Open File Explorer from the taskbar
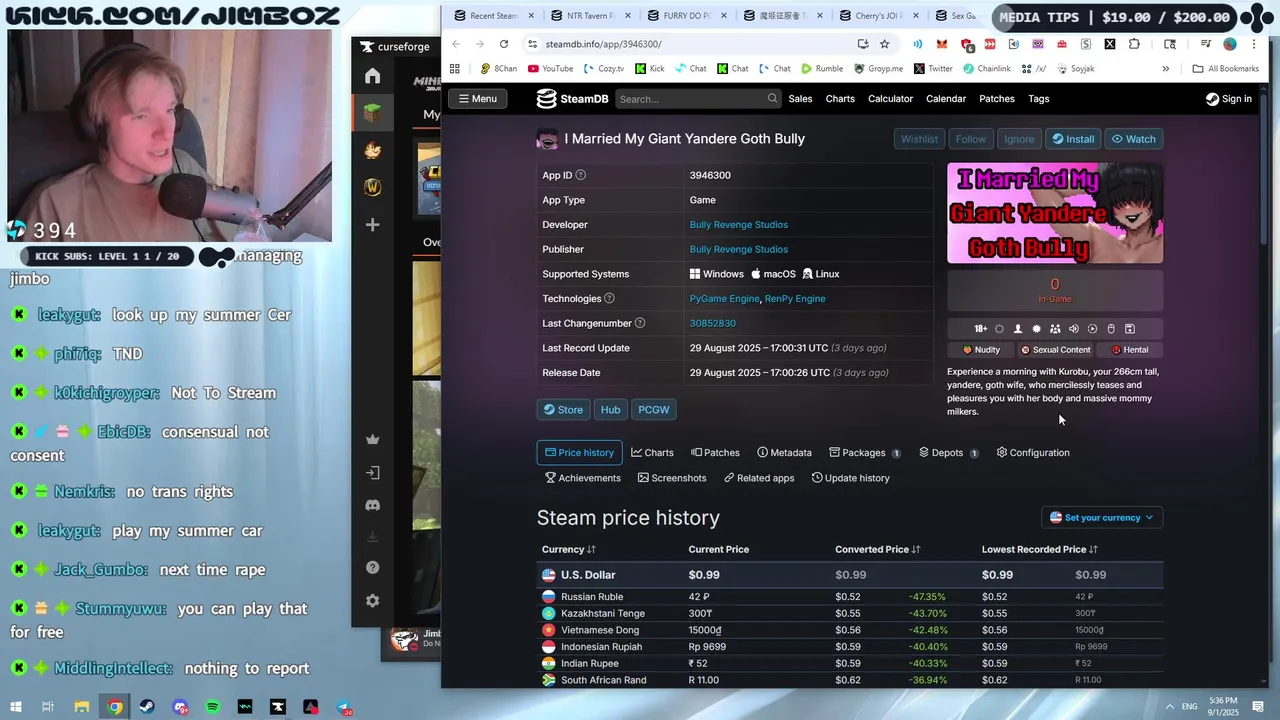Screen dimensions: 1280x720 pyautogui.click(x=82, y=707)
